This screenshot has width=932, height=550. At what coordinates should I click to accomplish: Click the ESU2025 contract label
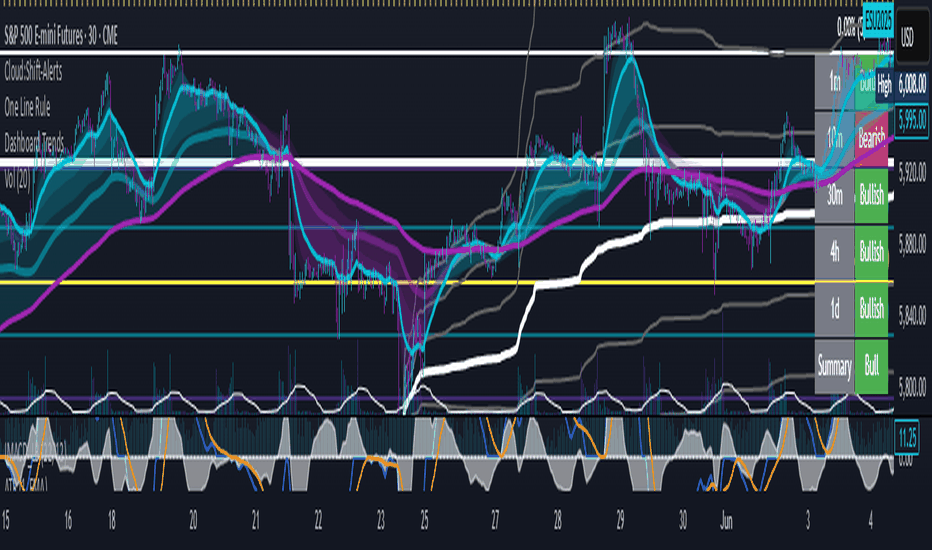pyautogui.click(x=878, y=22)
